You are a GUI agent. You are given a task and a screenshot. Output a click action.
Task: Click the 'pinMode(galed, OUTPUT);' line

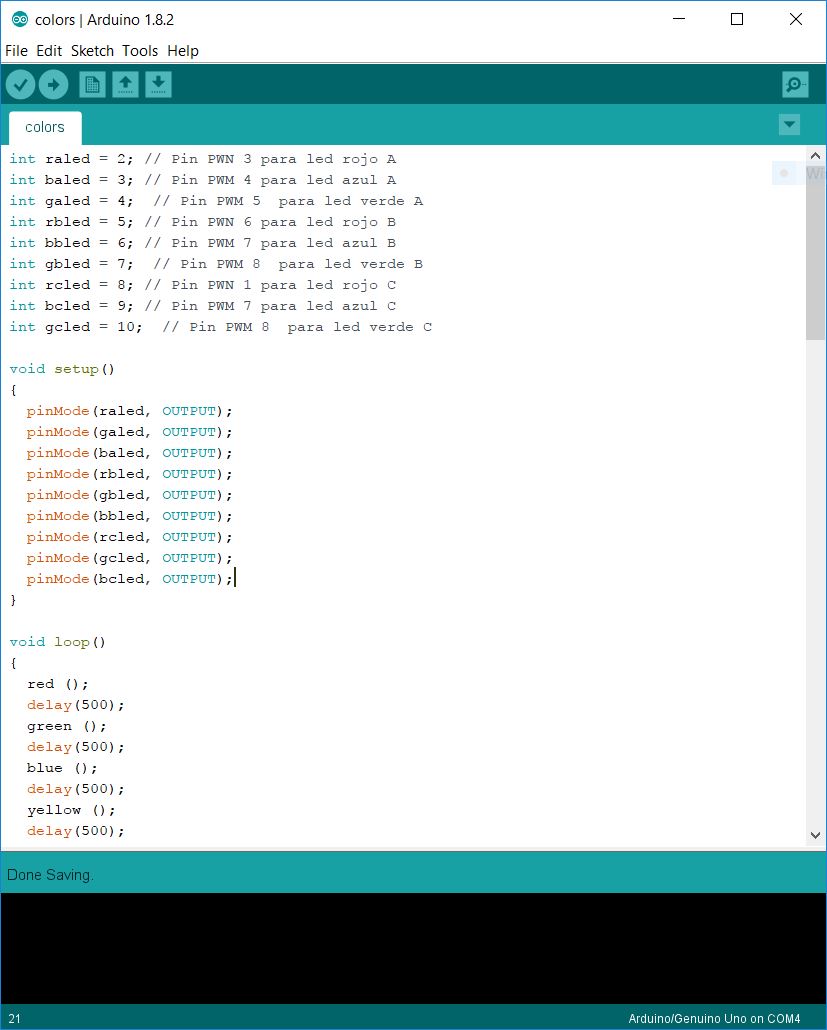129,432
